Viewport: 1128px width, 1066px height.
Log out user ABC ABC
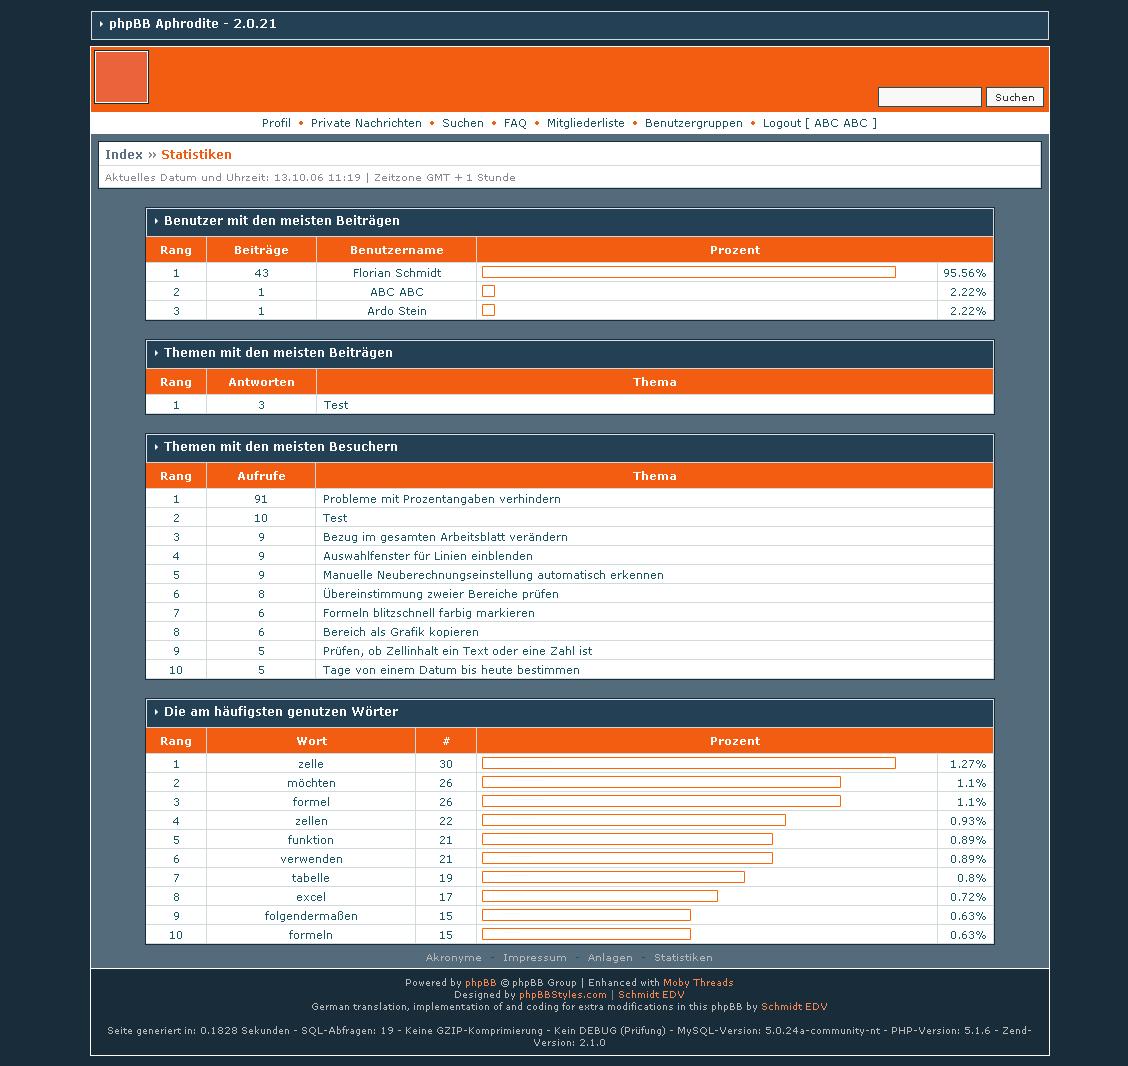pos(819,123)
